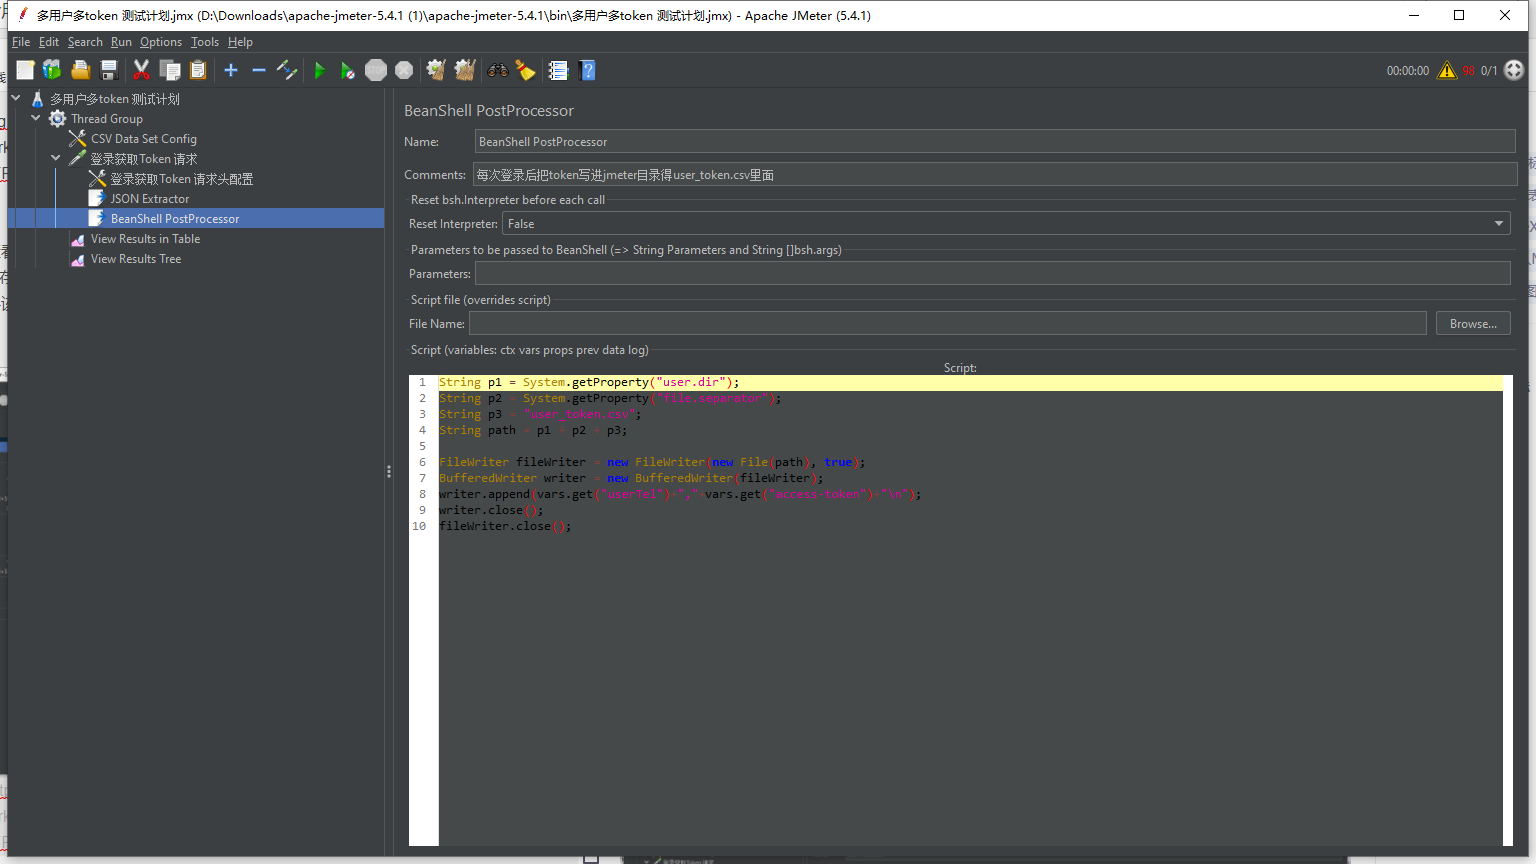1536x864 pixels.
Task: Select 登录获取Token 请求 sampler node
Action: tap(144, 159)
